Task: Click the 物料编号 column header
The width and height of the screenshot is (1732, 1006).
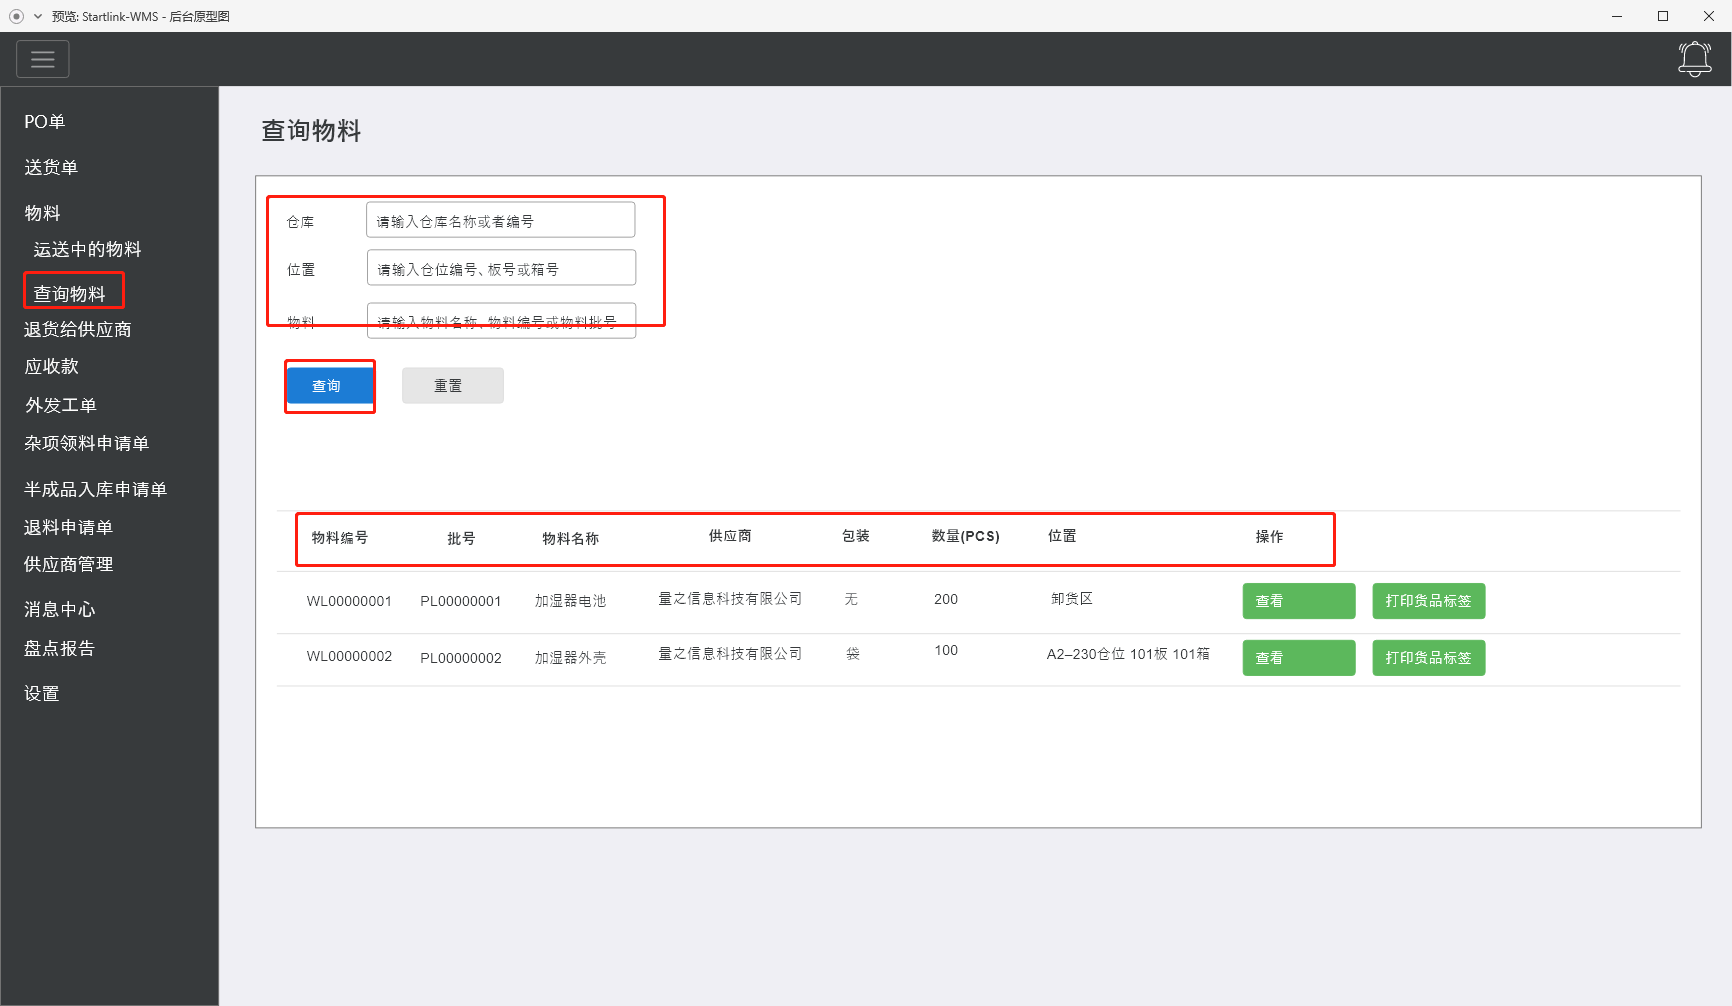Action: 340,538
